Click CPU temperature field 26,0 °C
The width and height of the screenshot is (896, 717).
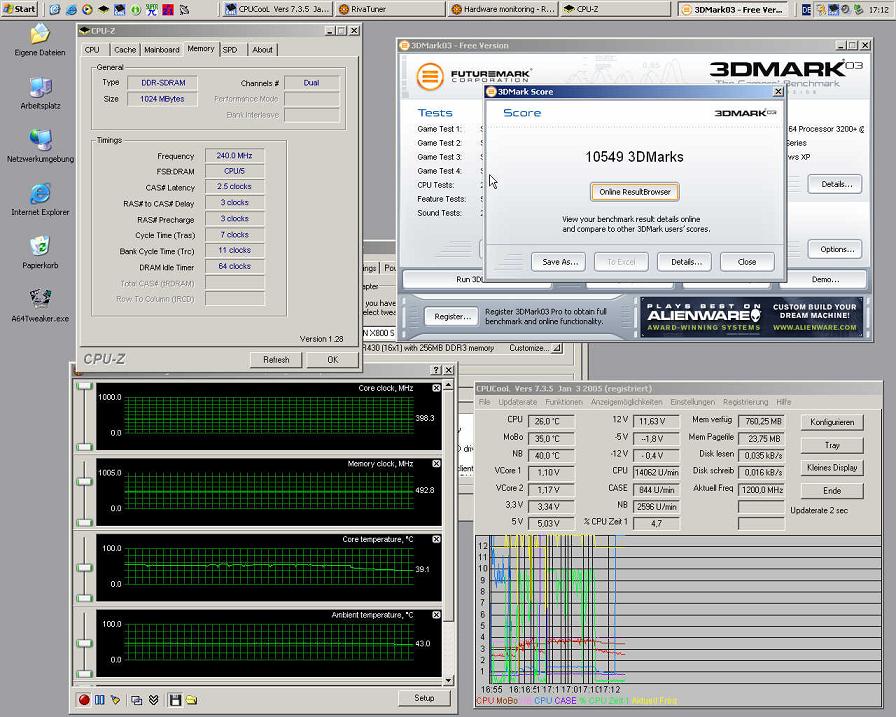coord(551,422)
